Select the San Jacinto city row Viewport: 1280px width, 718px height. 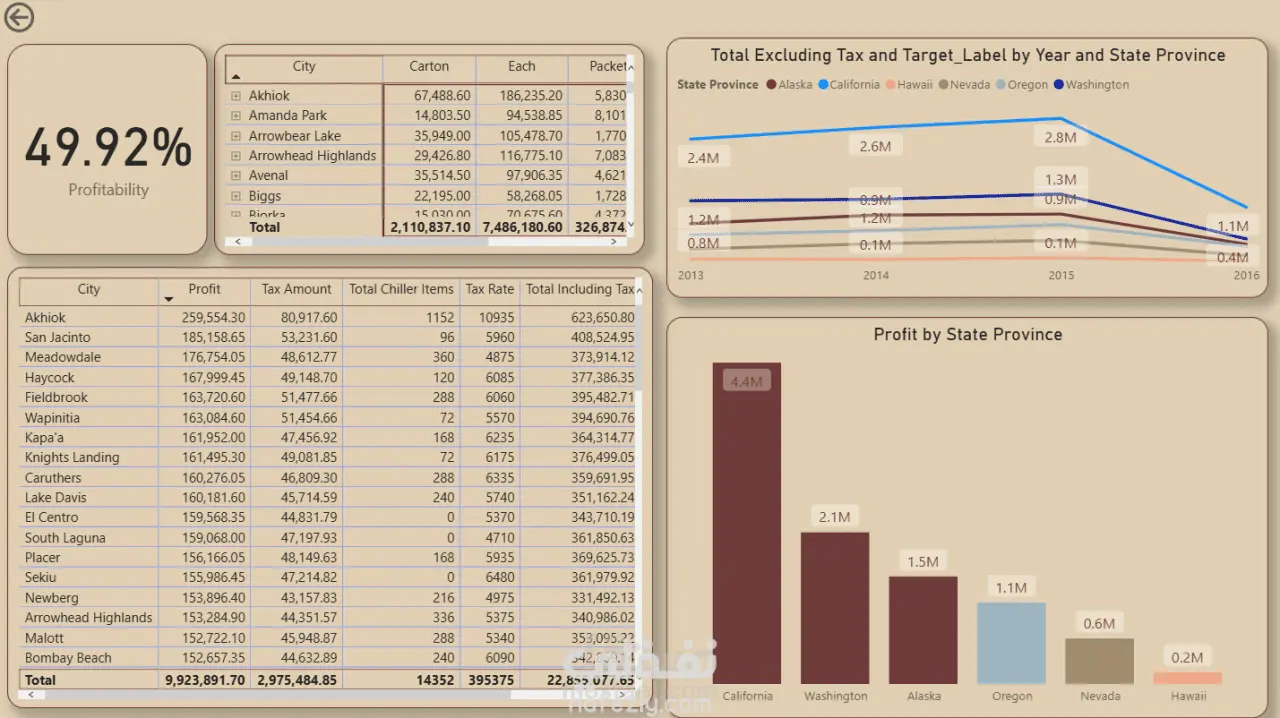click(x=327, y=338)
